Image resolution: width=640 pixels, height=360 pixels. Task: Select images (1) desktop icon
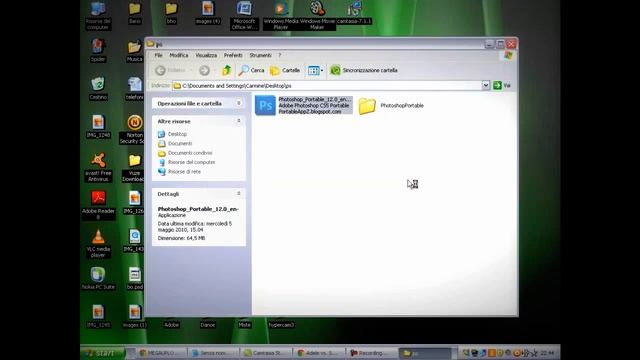pos(134,316)
